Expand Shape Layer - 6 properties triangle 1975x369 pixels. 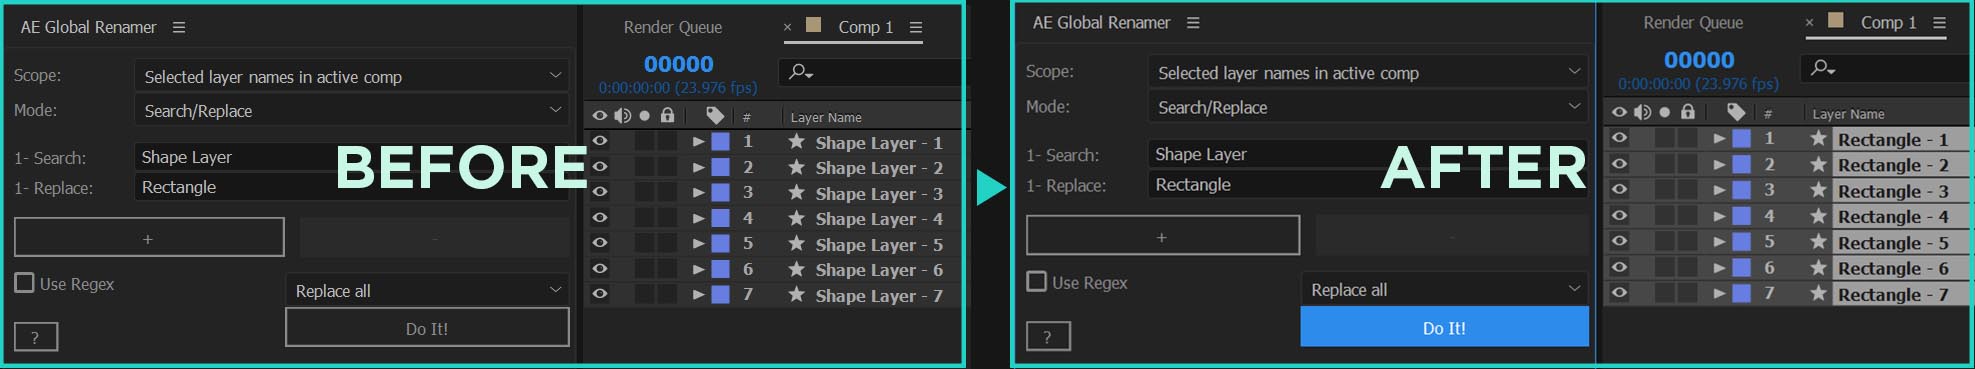click(698, 269)
